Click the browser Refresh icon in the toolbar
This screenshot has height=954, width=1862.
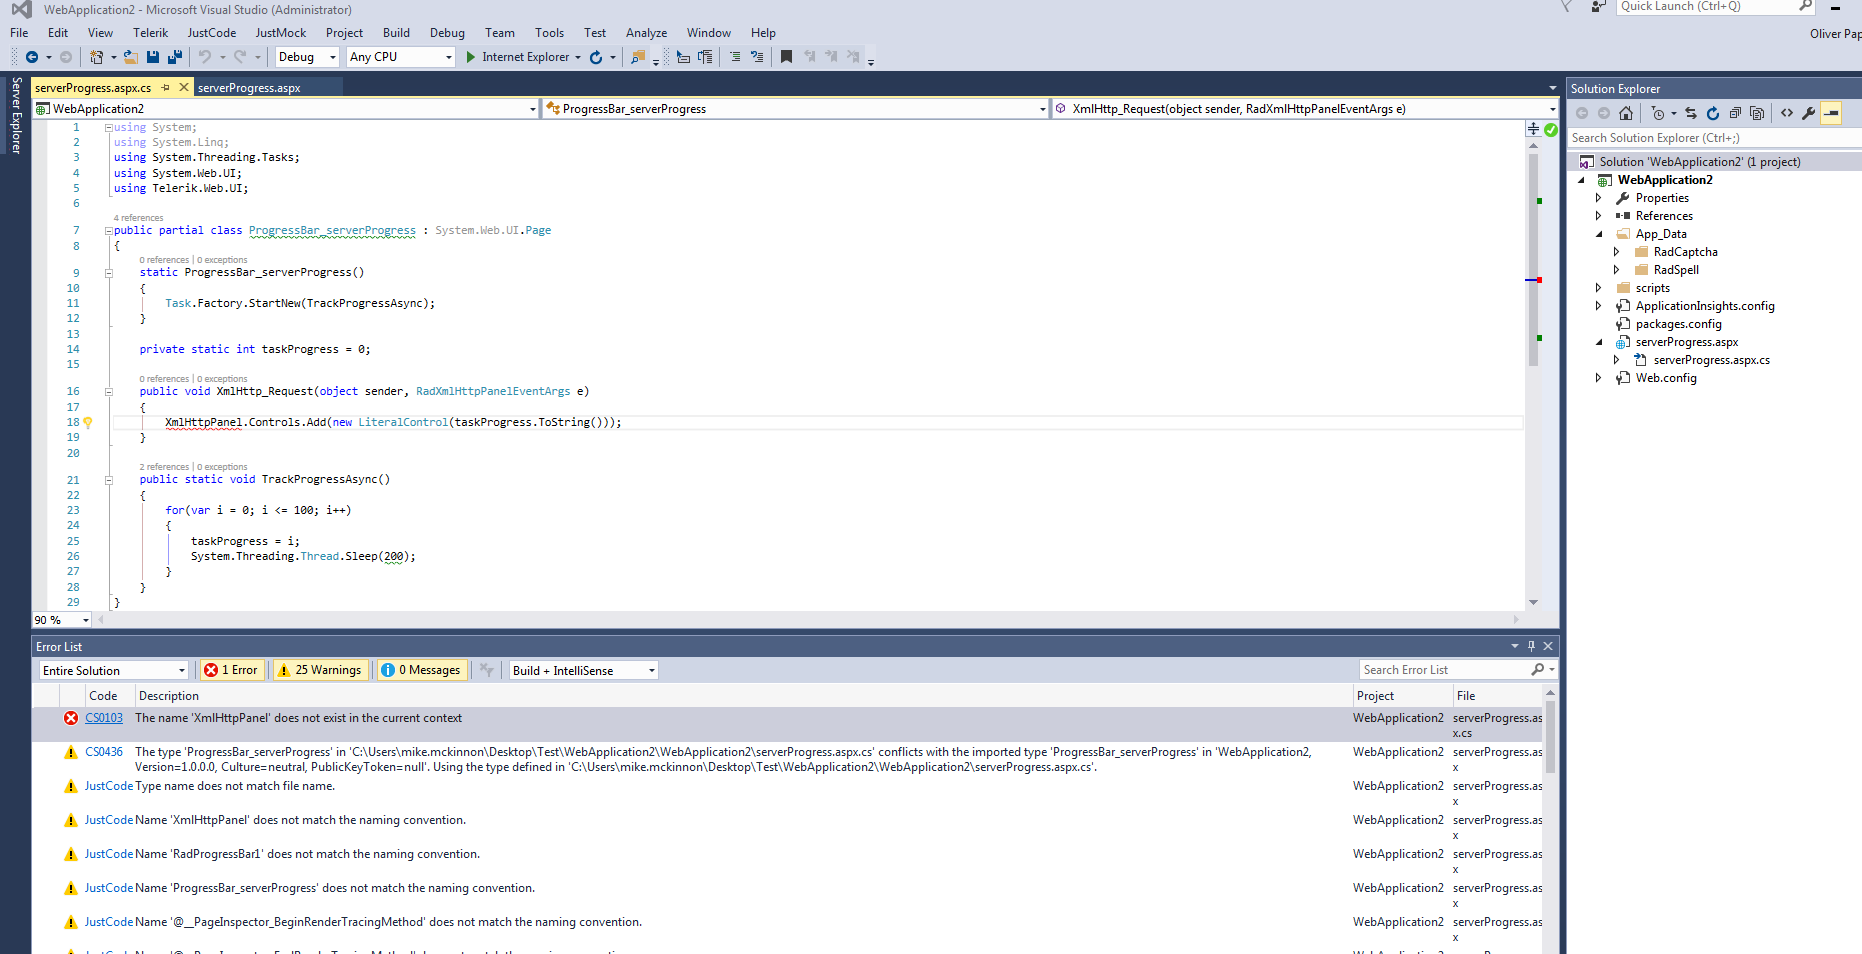(596, 57)
